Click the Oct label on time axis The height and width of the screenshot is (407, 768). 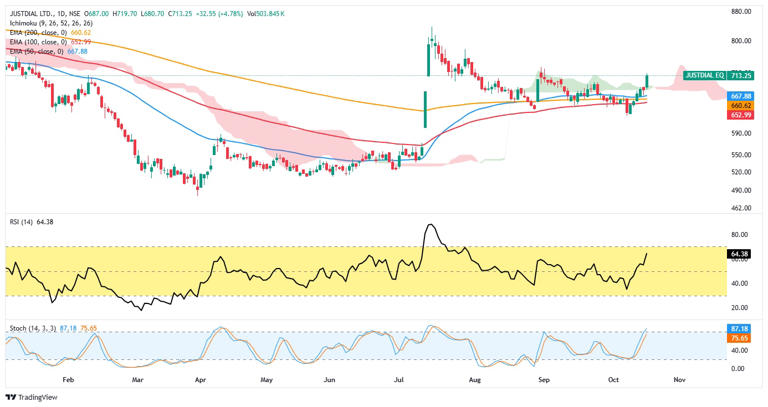tap(613, 380)
